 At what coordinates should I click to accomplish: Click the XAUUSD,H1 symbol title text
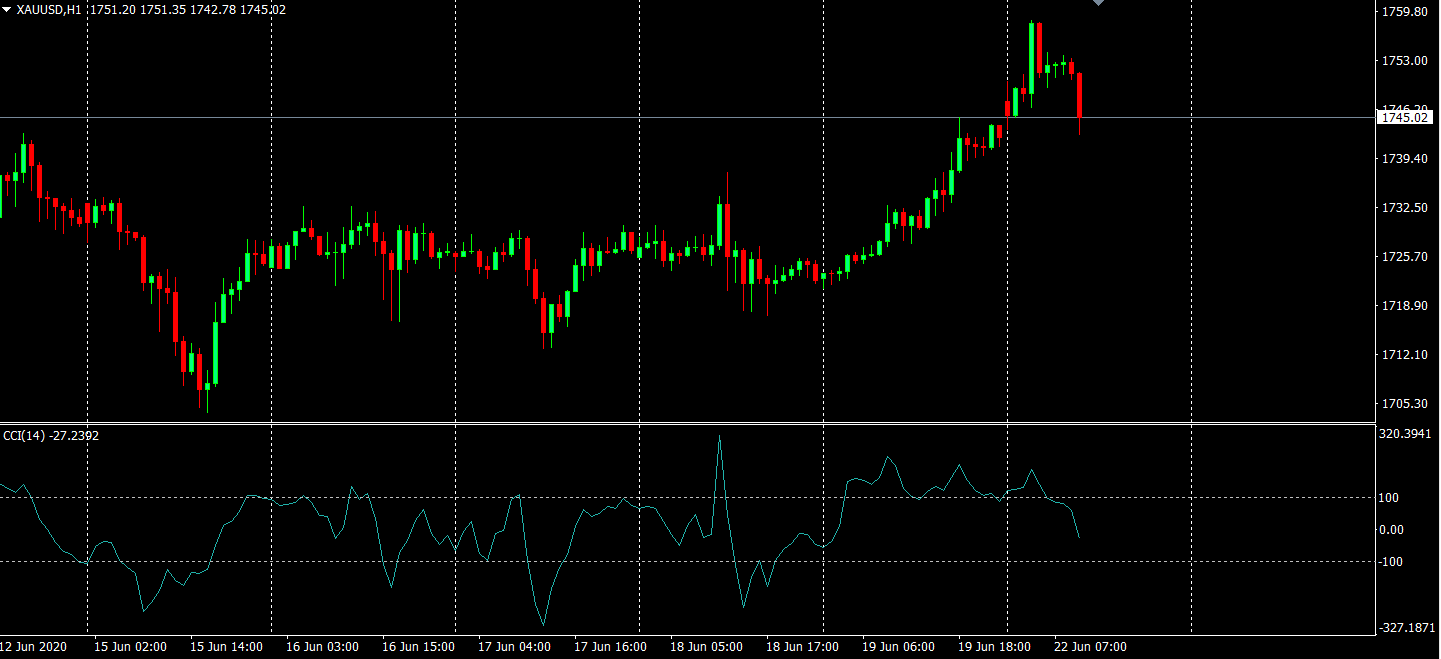(x=49, y=10)
